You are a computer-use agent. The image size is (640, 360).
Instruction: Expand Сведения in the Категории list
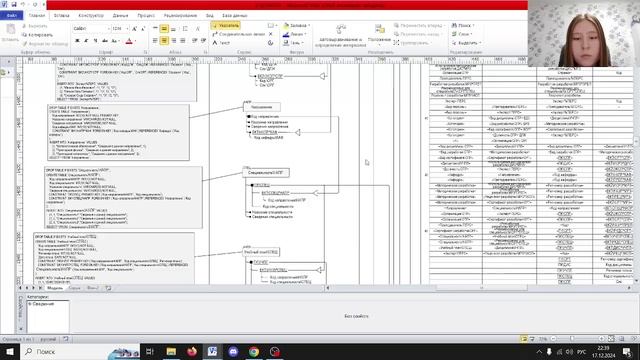click(30, 304)
